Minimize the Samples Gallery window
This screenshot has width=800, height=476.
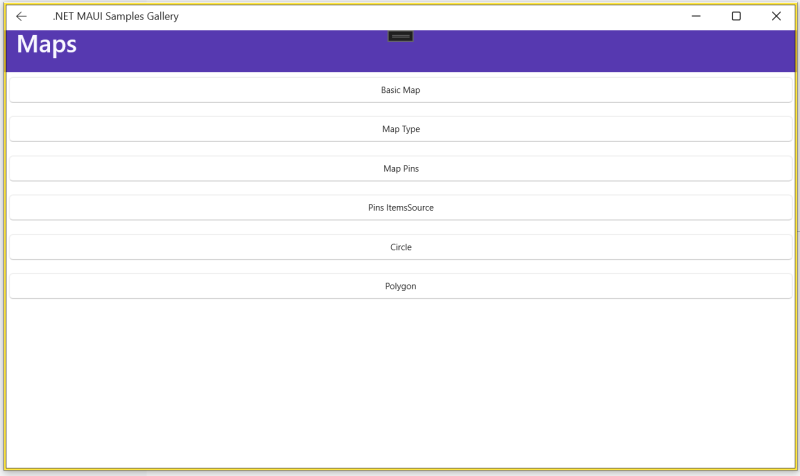coord(696,16)
